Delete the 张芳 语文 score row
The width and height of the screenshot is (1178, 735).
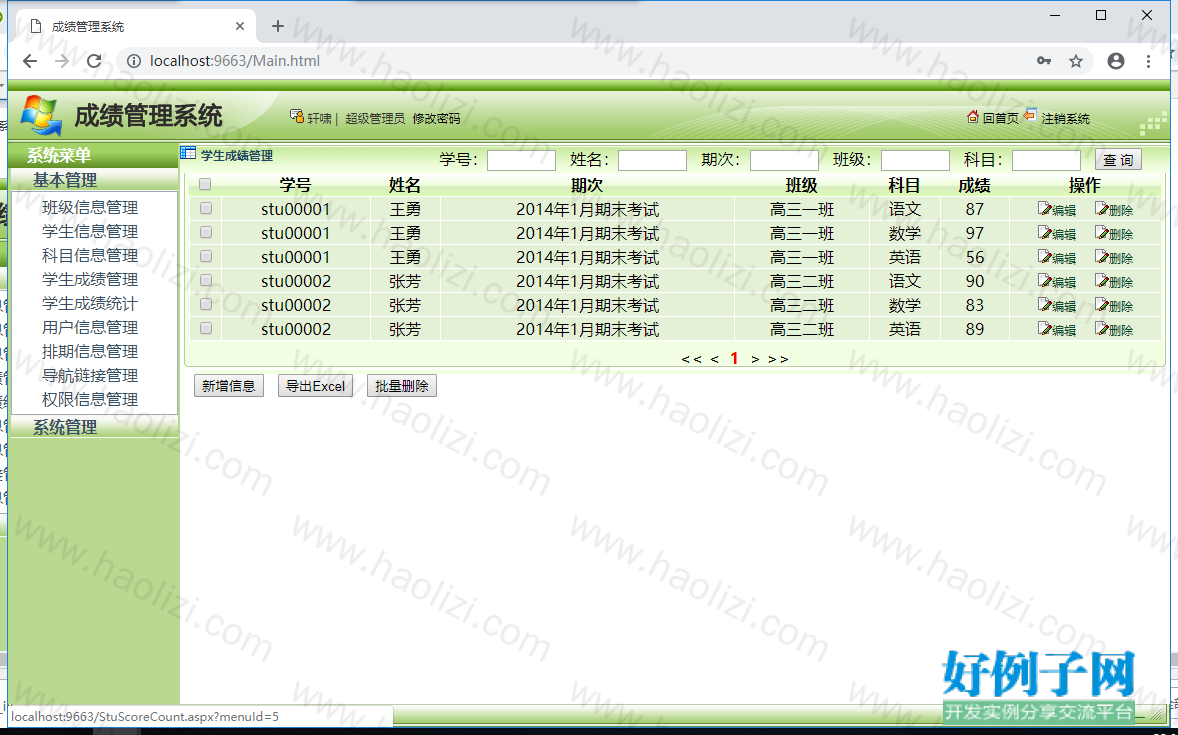tap(1113, 282)
